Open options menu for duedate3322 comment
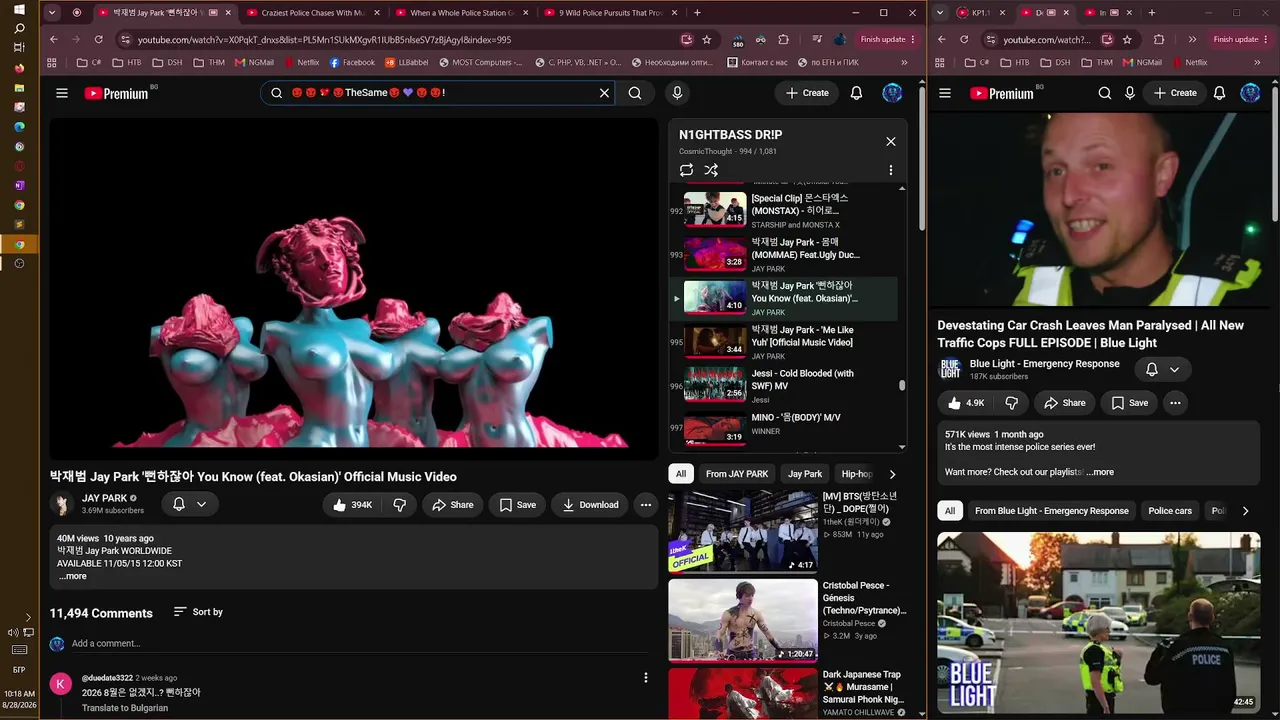Image resolution: width=1280 pixels, height=720 pixels. (646, 678)
